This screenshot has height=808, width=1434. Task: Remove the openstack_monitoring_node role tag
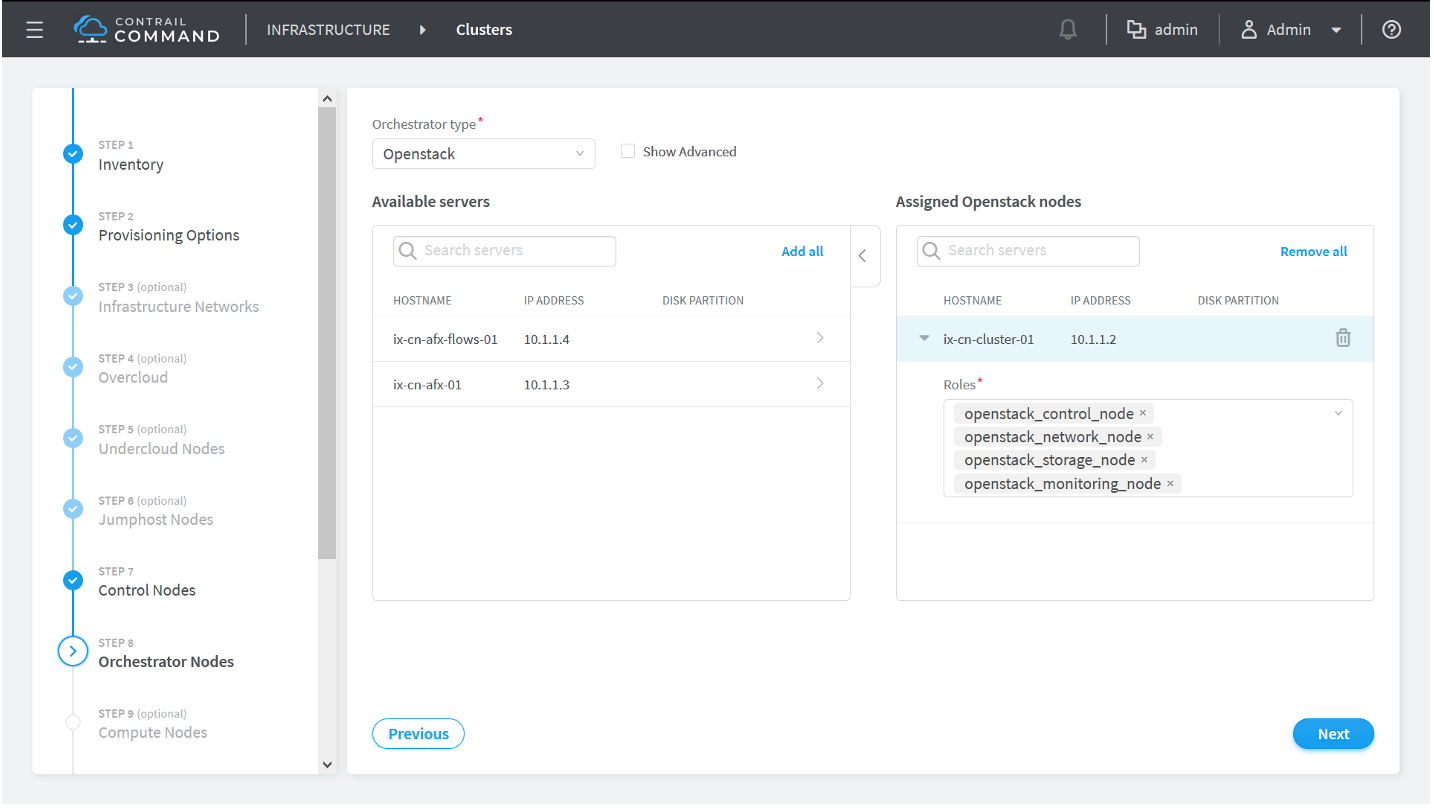(x=1170, y=484)
